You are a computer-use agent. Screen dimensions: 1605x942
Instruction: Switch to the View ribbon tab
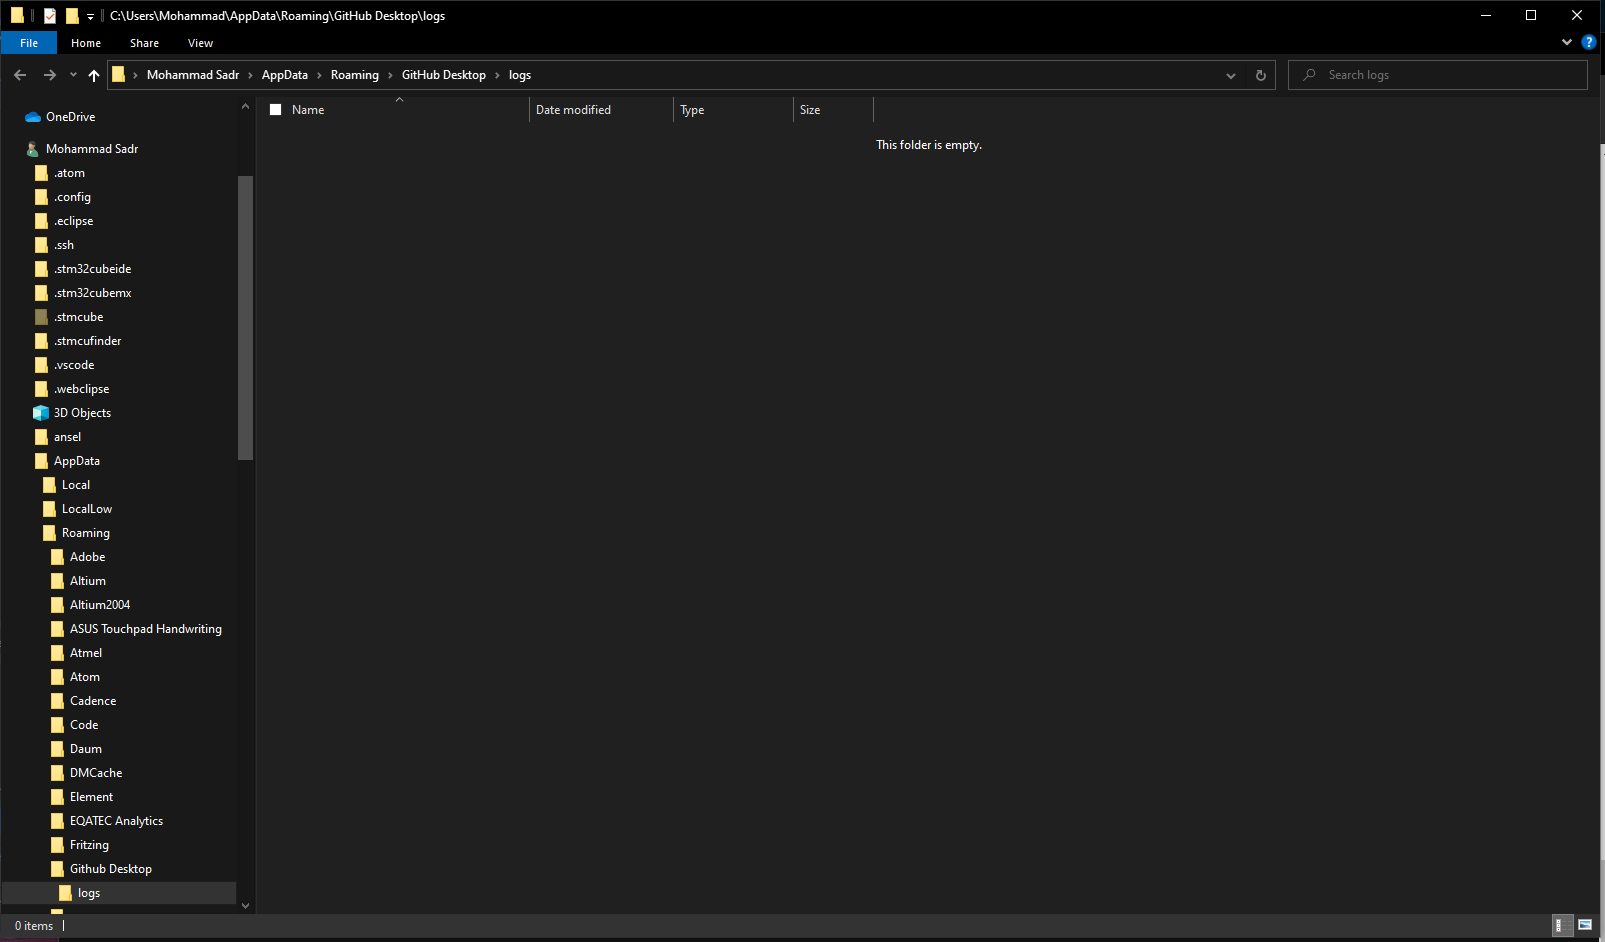coord(200,43)
